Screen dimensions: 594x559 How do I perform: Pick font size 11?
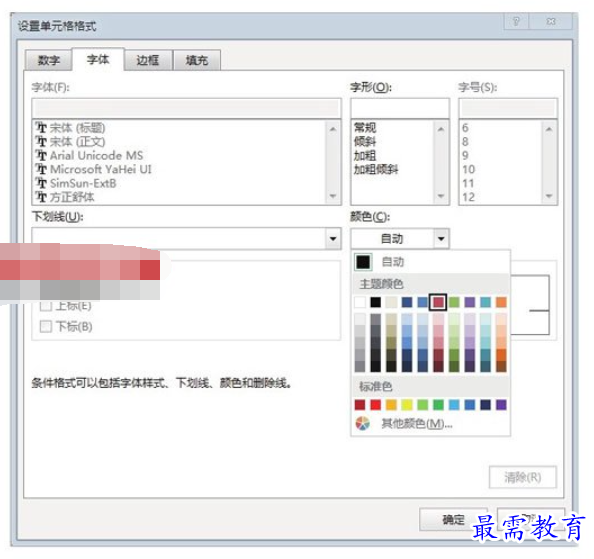pyautogui.click(x=468, y=183)
